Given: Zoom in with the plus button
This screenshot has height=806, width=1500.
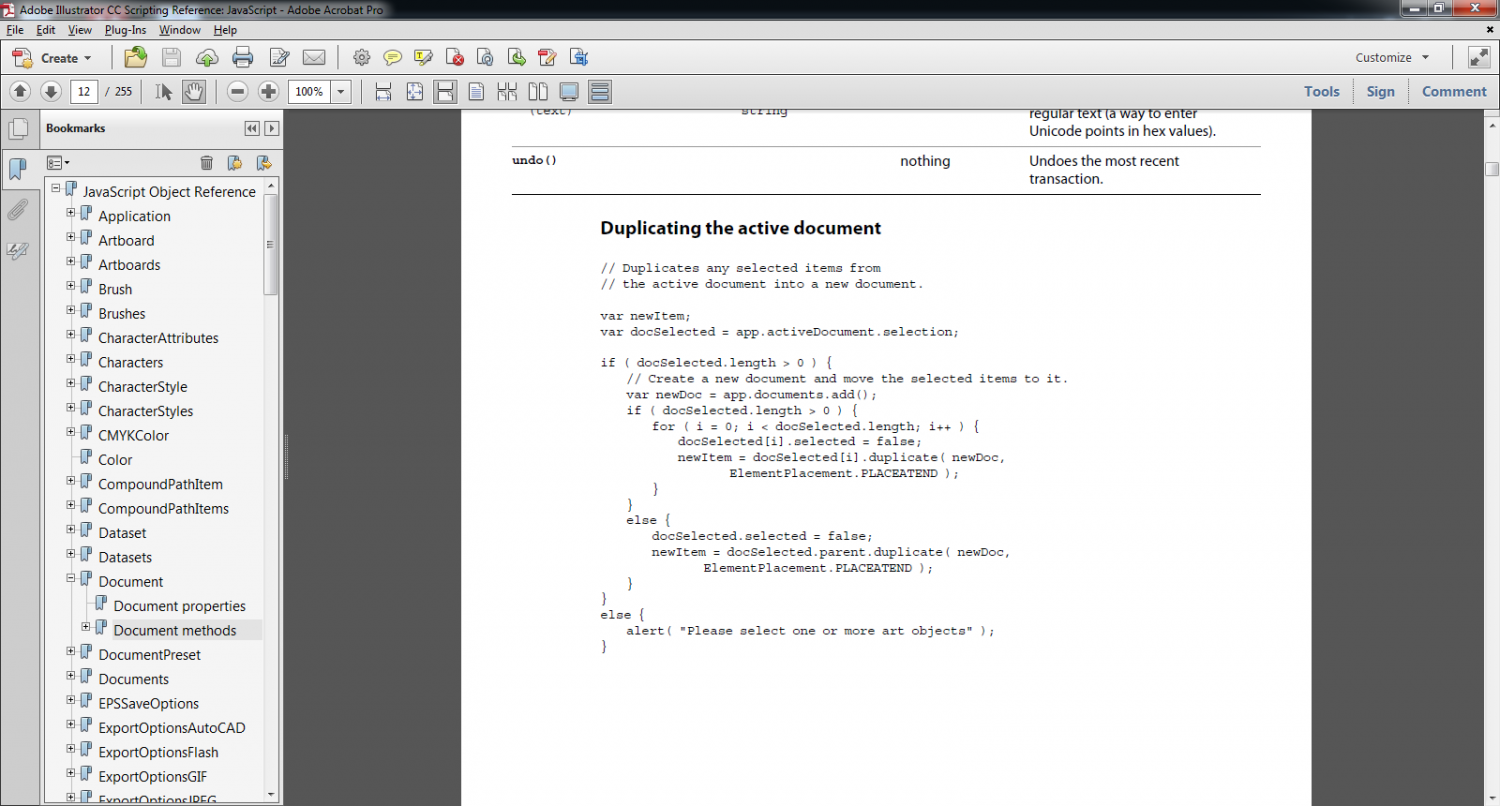Looking at the screenshot, I should [x=268, y=91].
